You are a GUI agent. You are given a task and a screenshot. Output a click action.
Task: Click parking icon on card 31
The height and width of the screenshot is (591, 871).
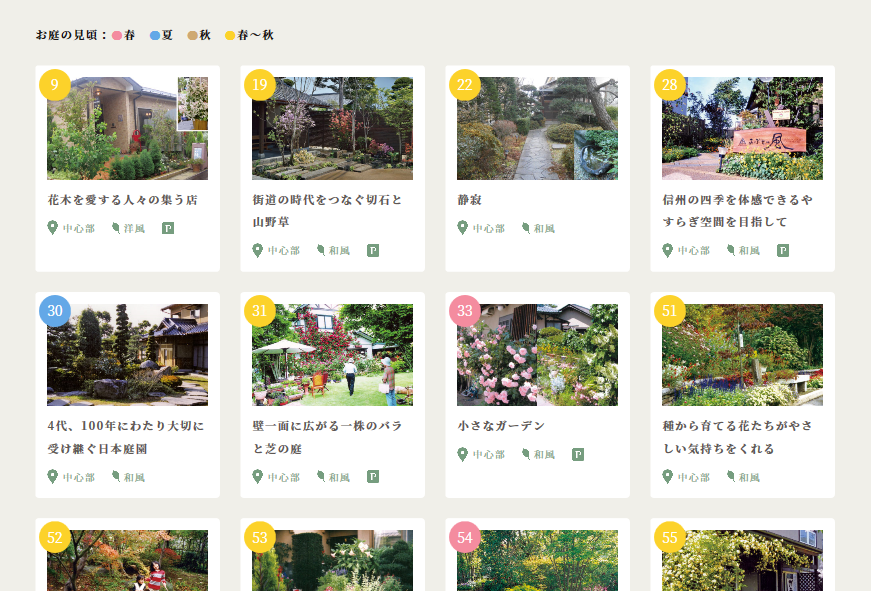point(373,477)
